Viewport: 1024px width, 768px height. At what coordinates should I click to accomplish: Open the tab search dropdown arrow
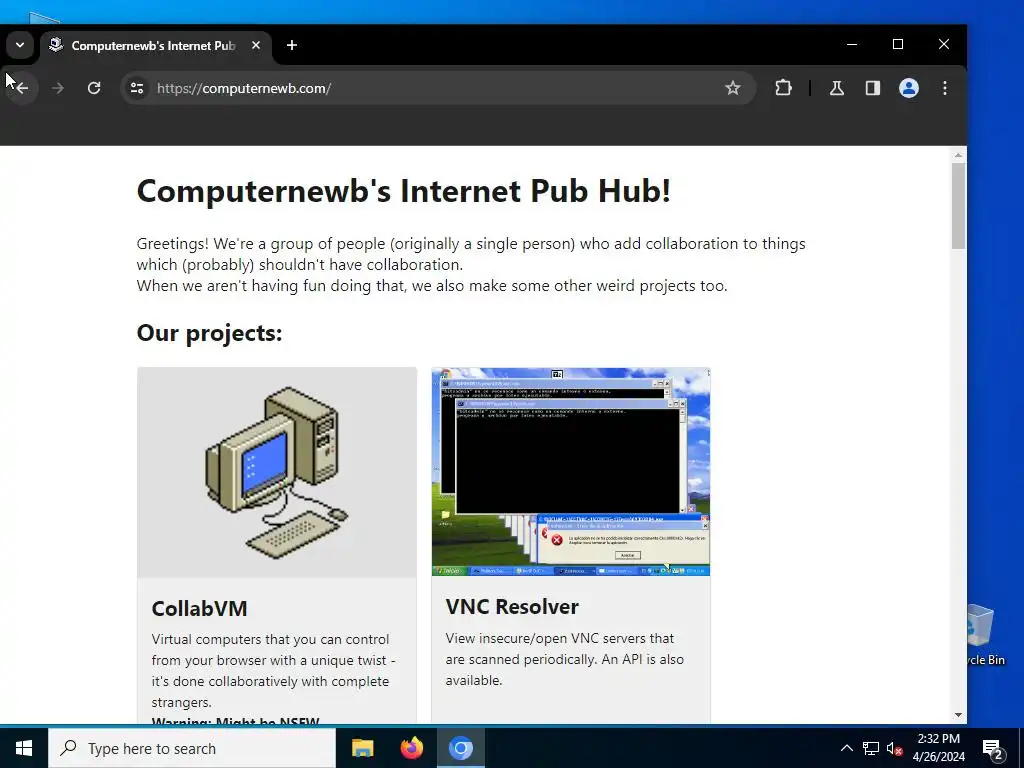[x=20, y=45]
